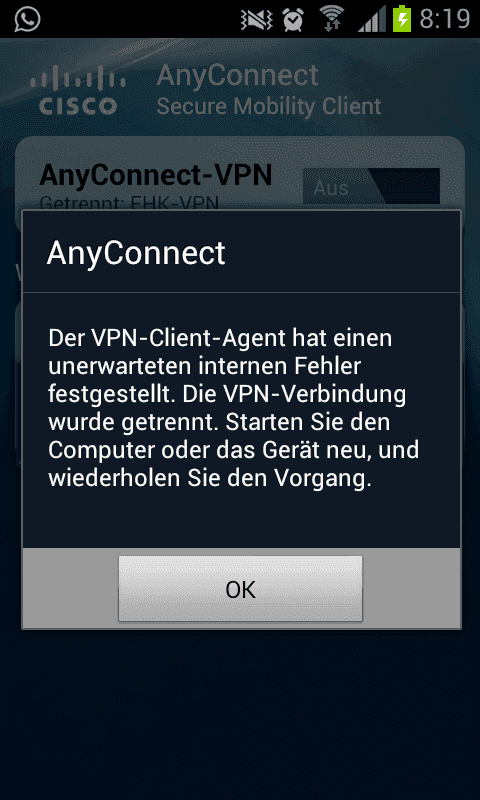Tap the Getrennt: FHK-VPN status line

[x=129, y=203]
